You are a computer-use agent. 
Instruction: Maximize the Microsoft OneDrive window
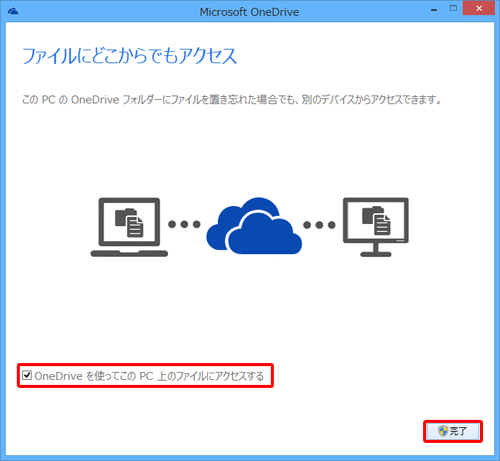(x=453, y=8)
